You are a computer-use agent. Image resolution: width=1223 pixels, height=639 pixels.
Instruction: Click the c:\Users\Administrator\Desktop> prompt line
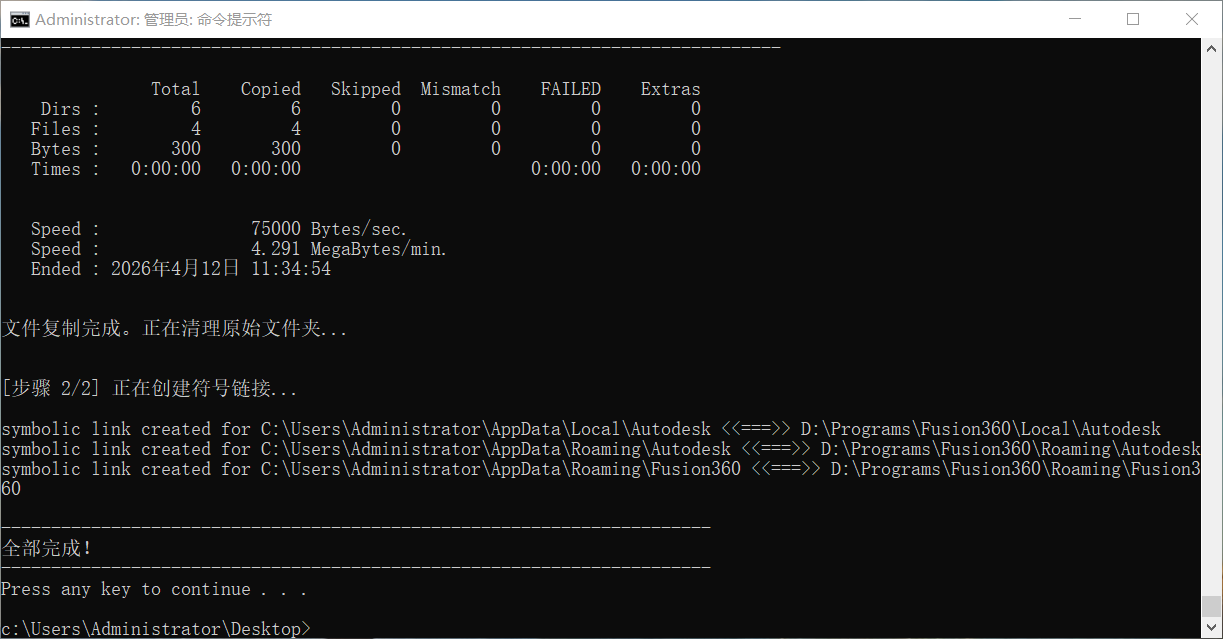coord(155,629)
